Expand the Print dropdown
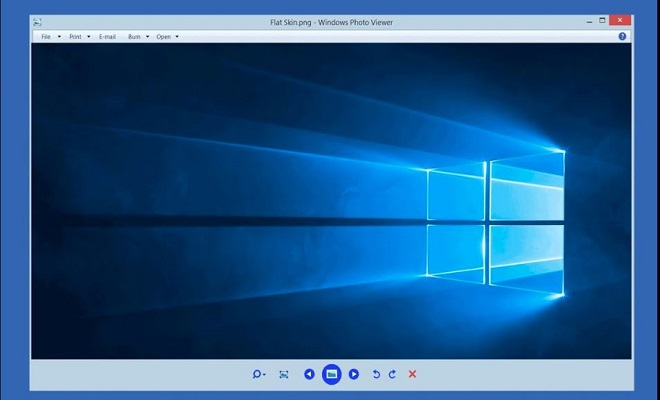Screen dimensions: 660x400 point(78,36)
